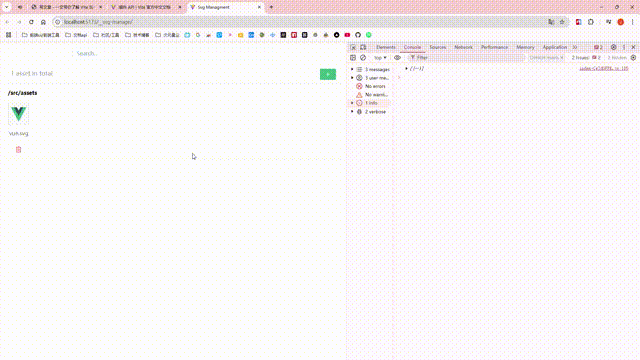Click the translate page icon
Image resolution: width=640 pixels, height=360 pixels.
point(551,22)
